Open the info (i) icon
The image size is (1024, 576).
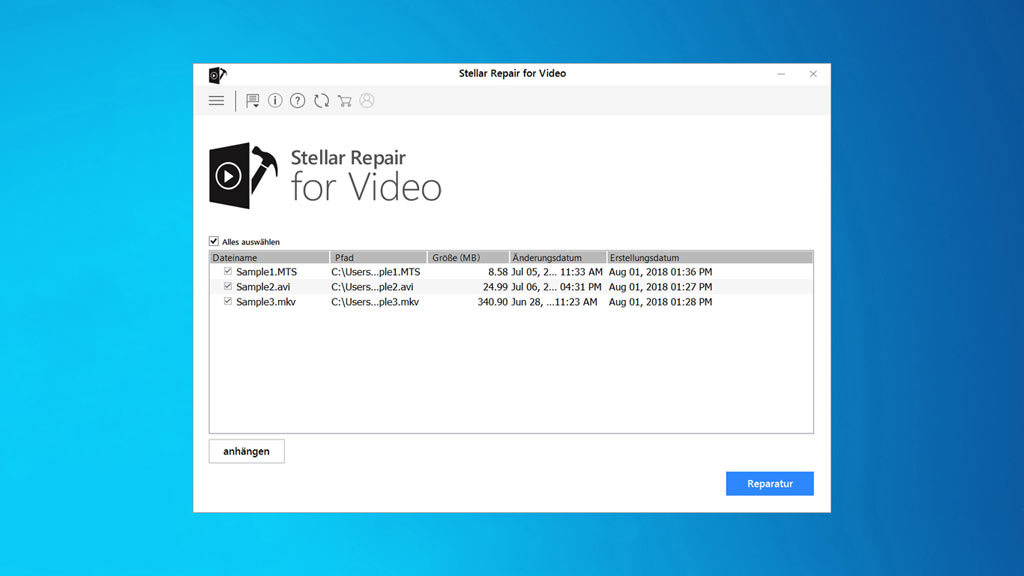click(x=275, y=101)
